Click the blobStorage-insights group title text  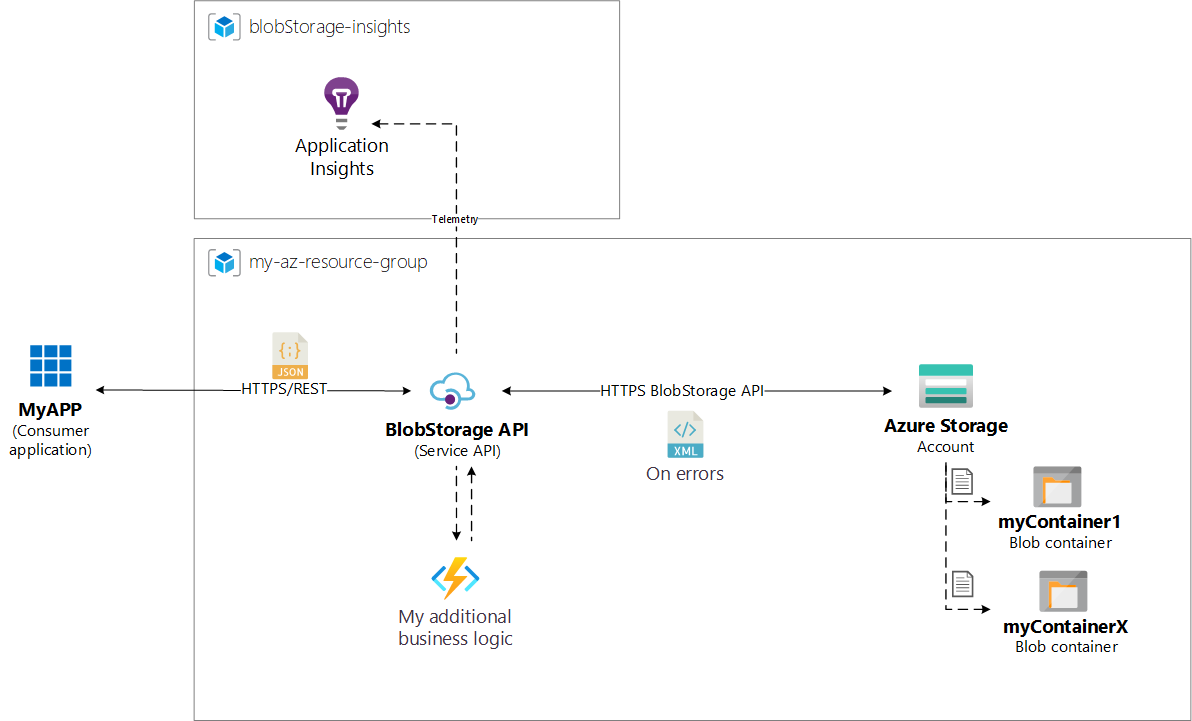tap(329, 27)
